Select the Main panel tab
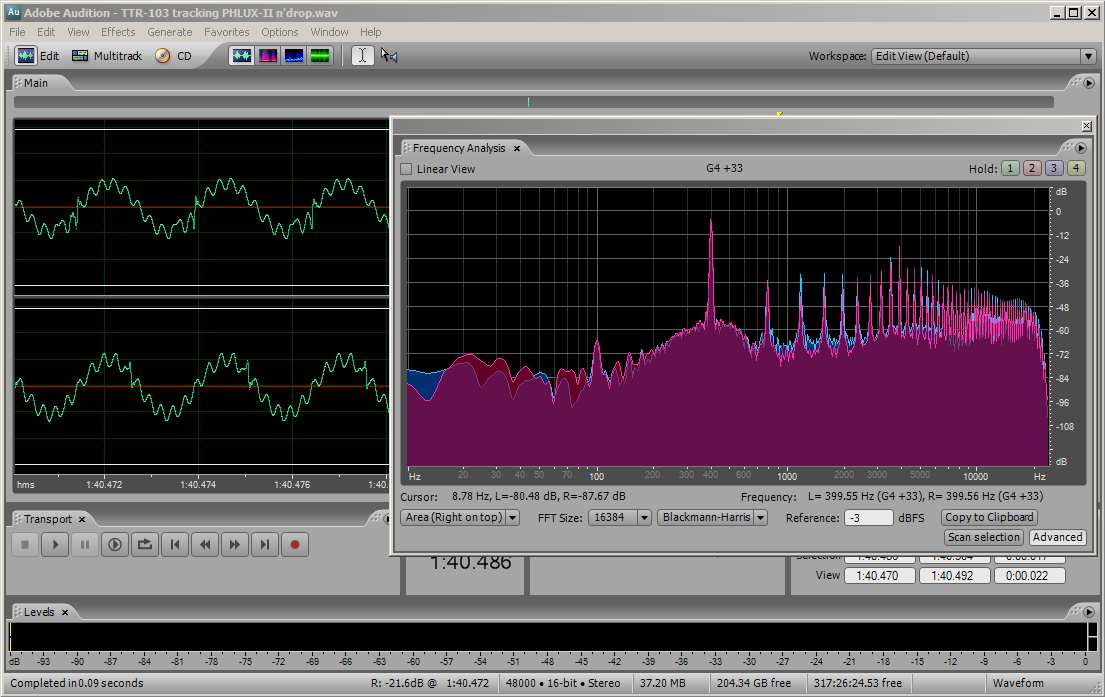Viewport: 1105px width, 697px height. 36,83
